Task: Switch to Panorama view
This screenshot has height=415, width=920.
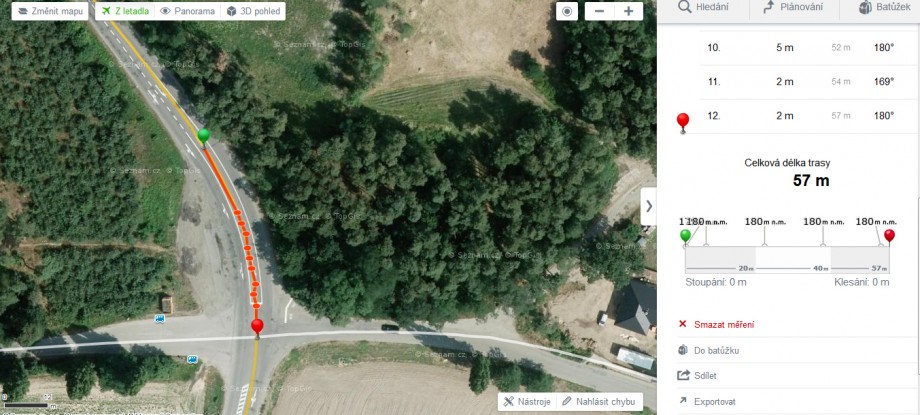Action: coord(187,11)
